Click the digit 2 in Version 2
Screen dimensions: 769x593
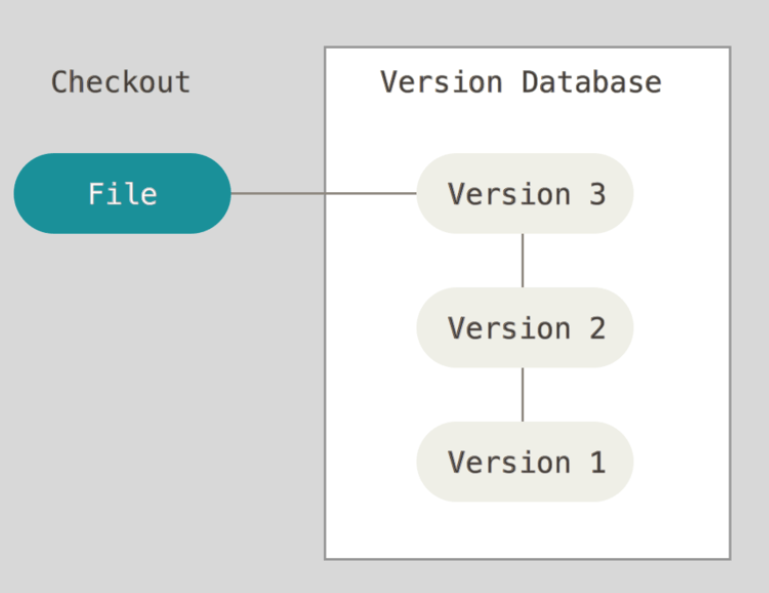pyautogui.click(x=597, y=328)
